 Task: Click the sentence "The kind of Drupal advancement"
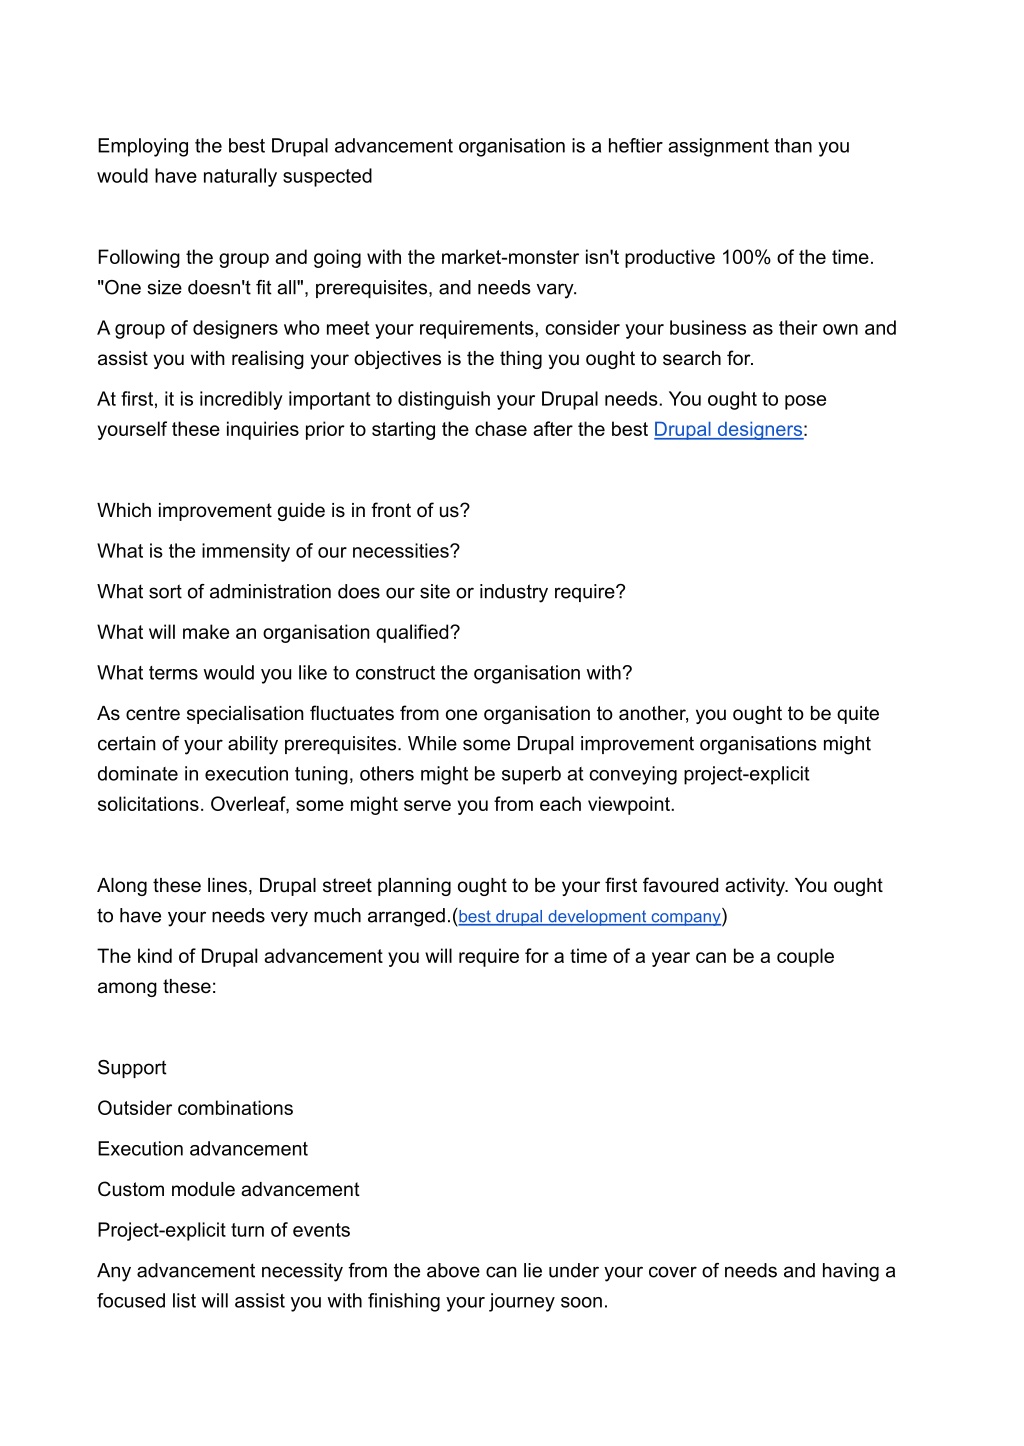(466, 971)
